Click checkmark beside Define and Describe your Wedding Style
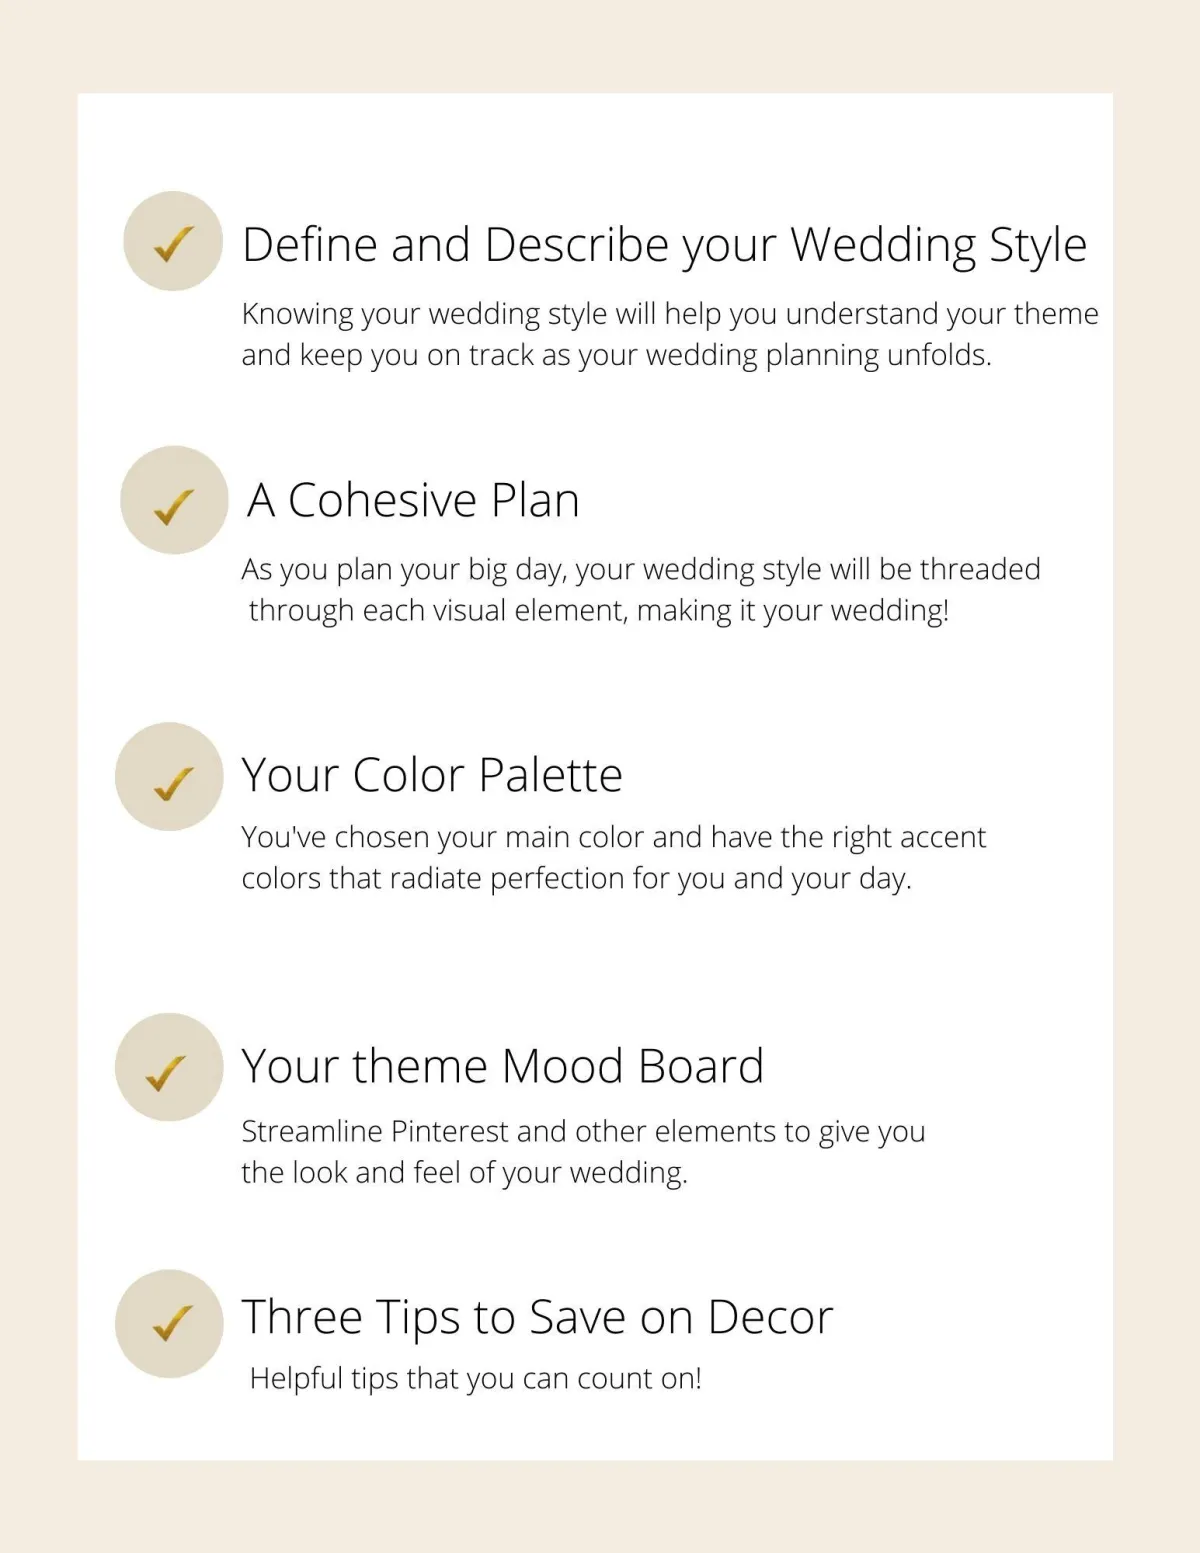 click(173, 241)
